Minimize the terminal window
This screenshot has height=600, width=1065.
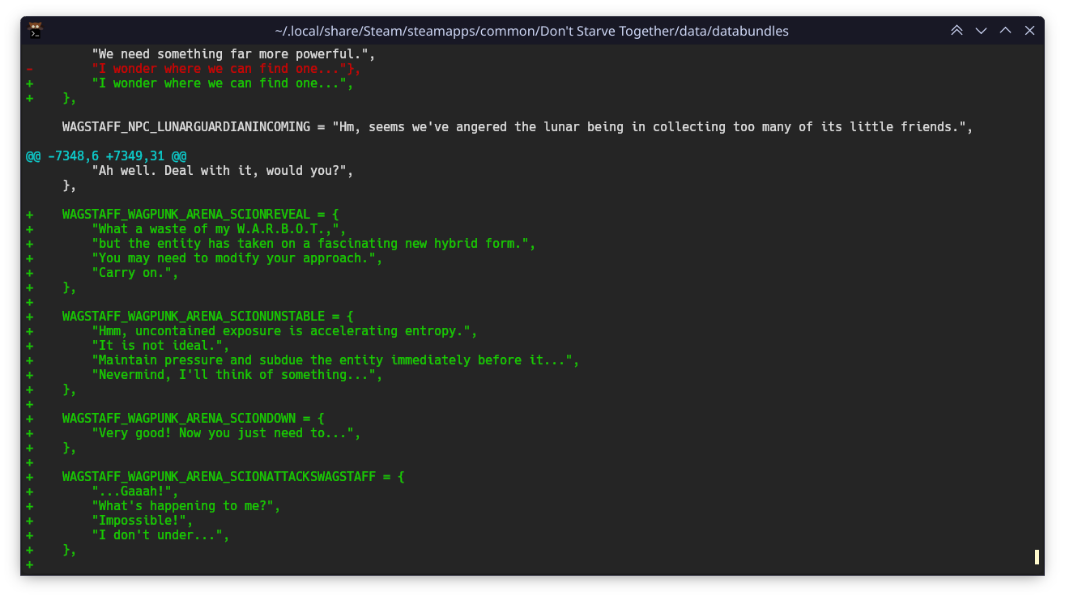click(981, 31)
